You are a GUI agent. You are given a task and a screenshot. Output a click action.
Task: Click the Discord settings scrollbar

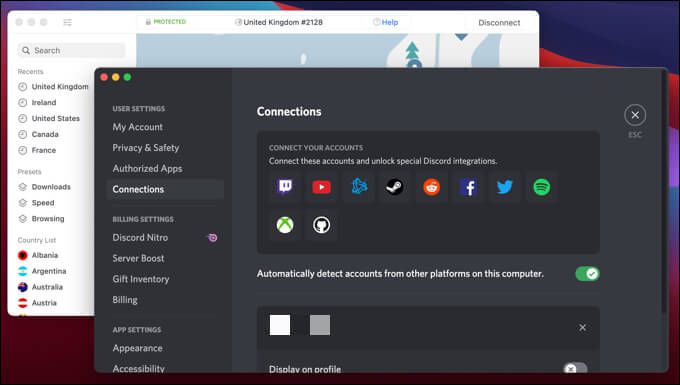pos(664,192)
